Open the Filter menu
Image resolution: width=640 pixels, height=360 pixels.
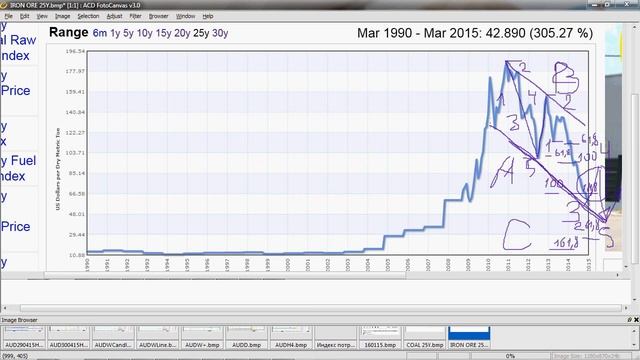(135, 16)
